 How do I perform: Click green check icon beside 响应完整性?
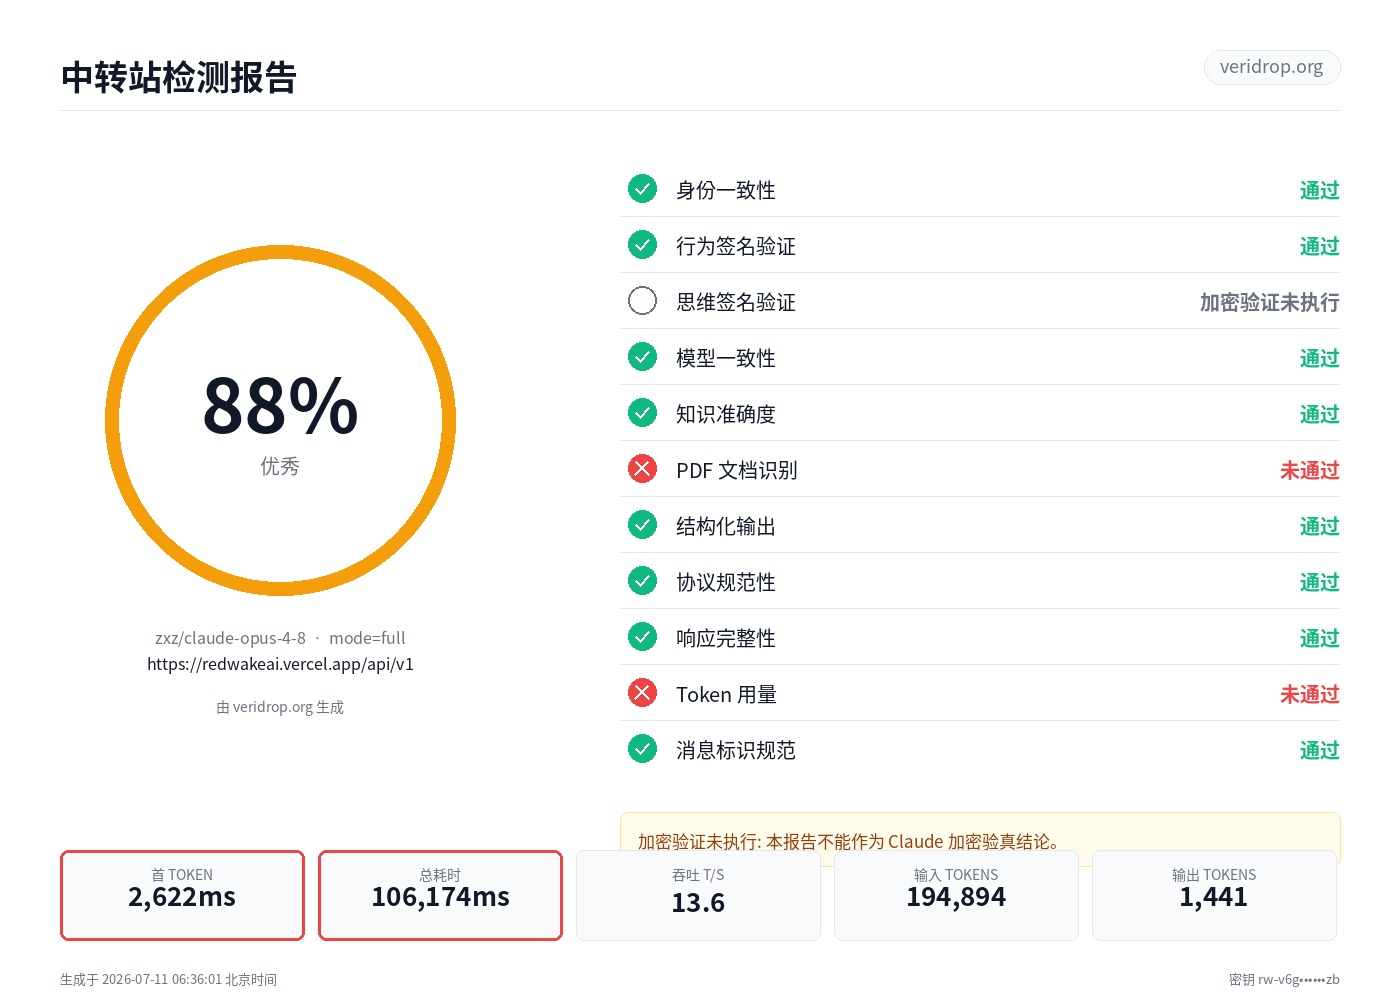(x=642, y=637)
